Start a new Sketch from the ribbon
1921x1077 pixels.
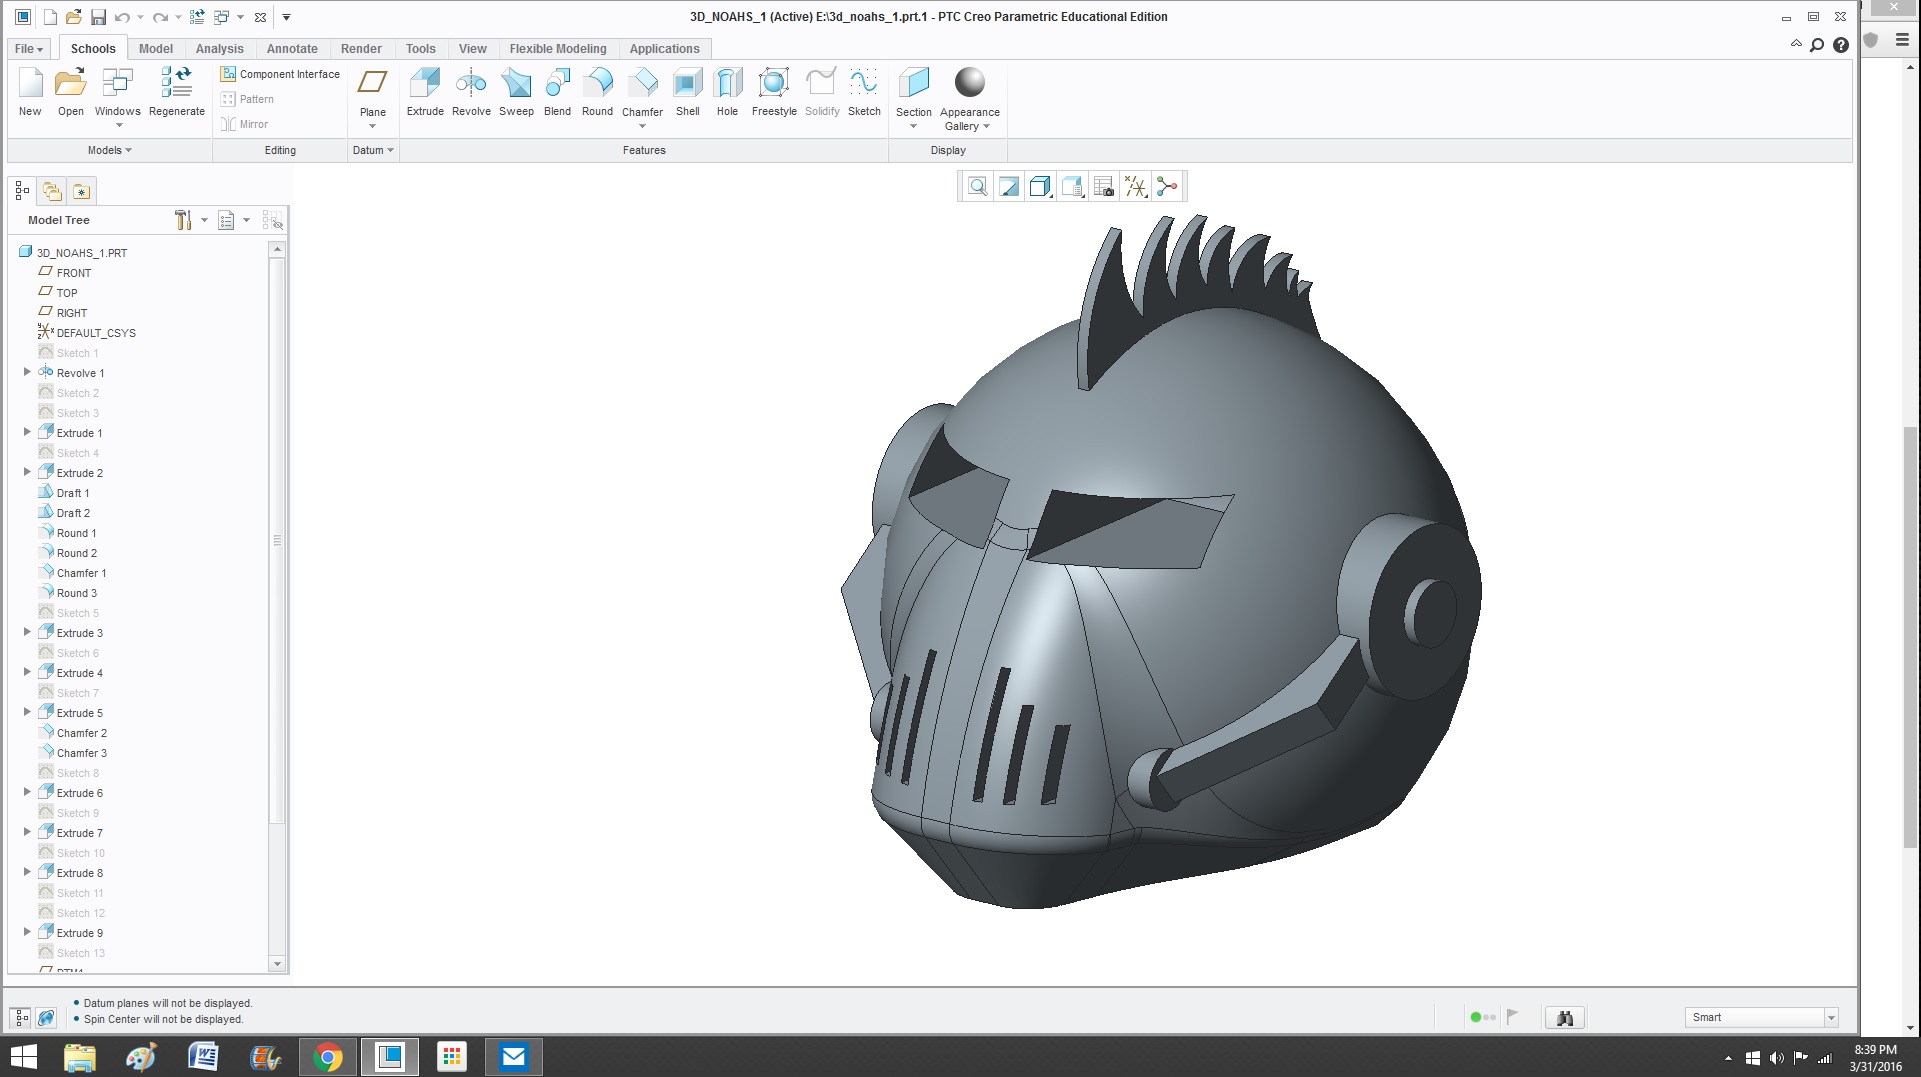coord(864,91)
